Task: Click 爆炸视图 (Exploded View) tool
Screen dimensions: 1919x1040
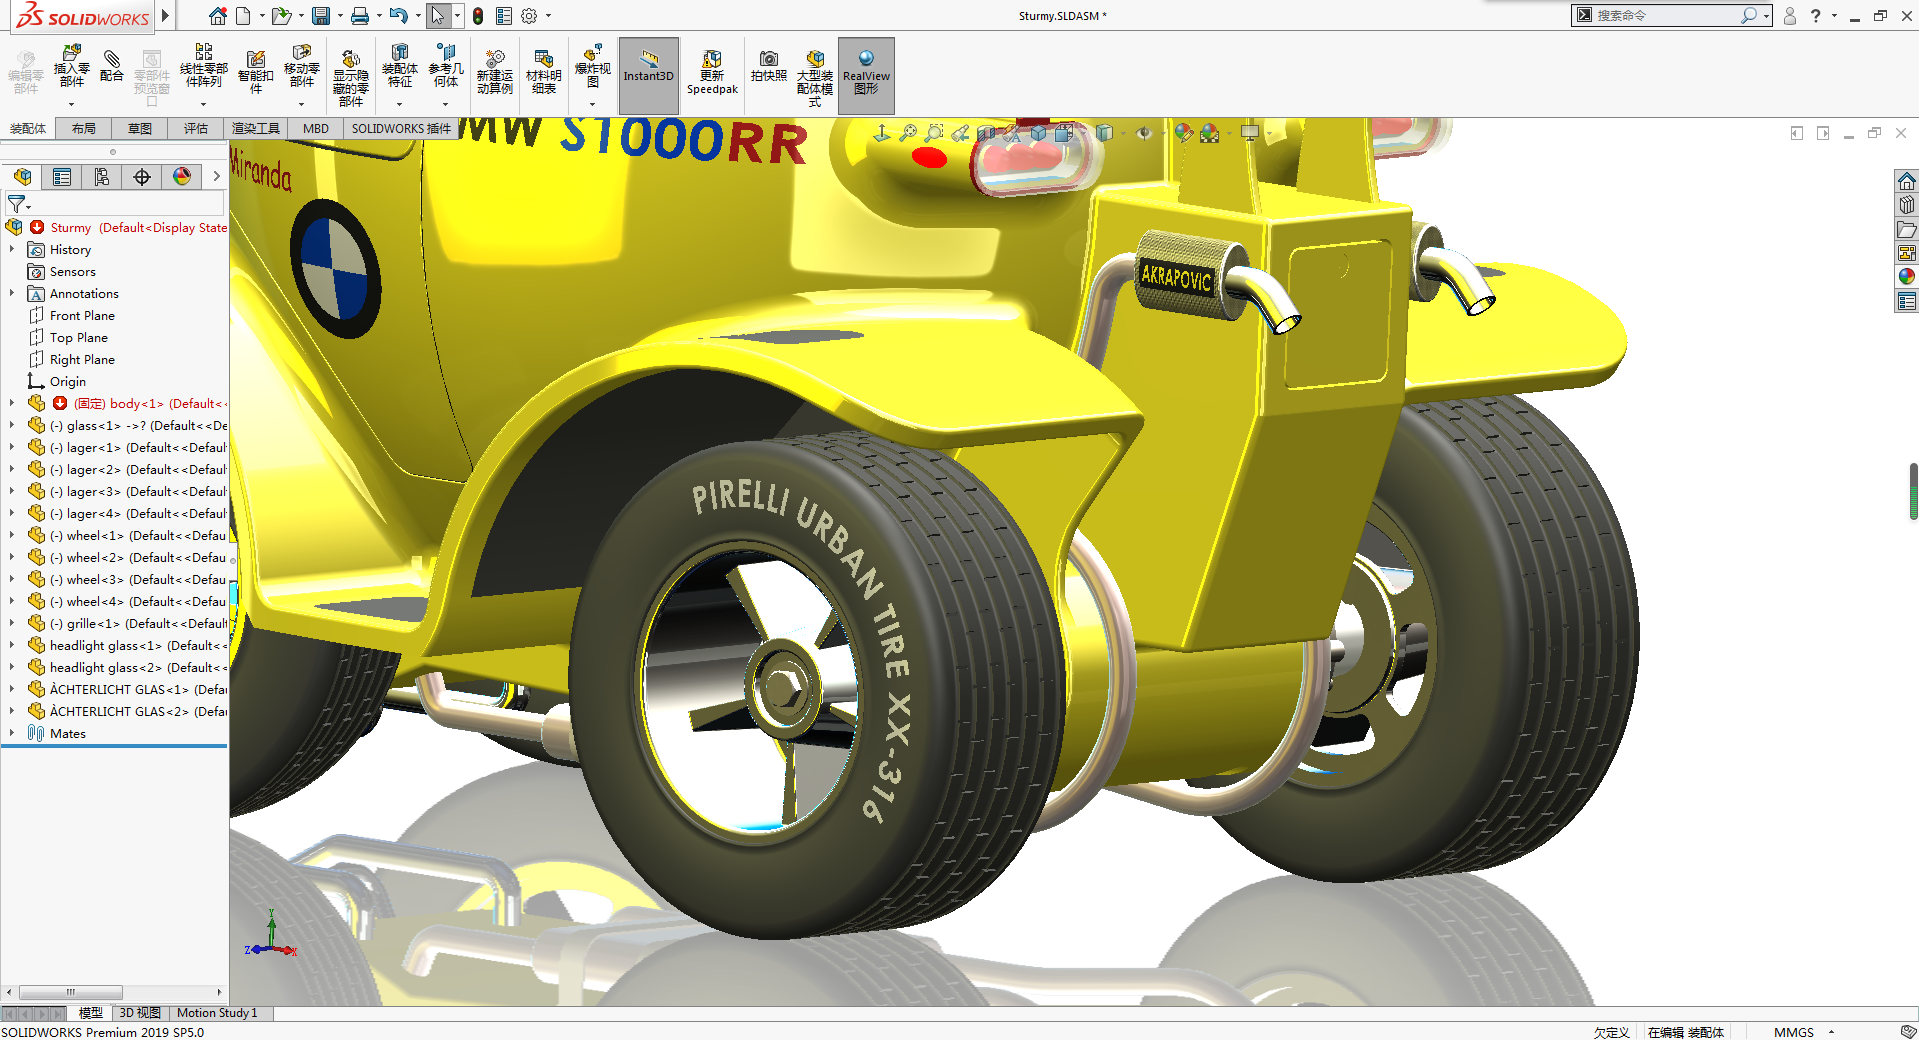Action: tap(593, 68)
